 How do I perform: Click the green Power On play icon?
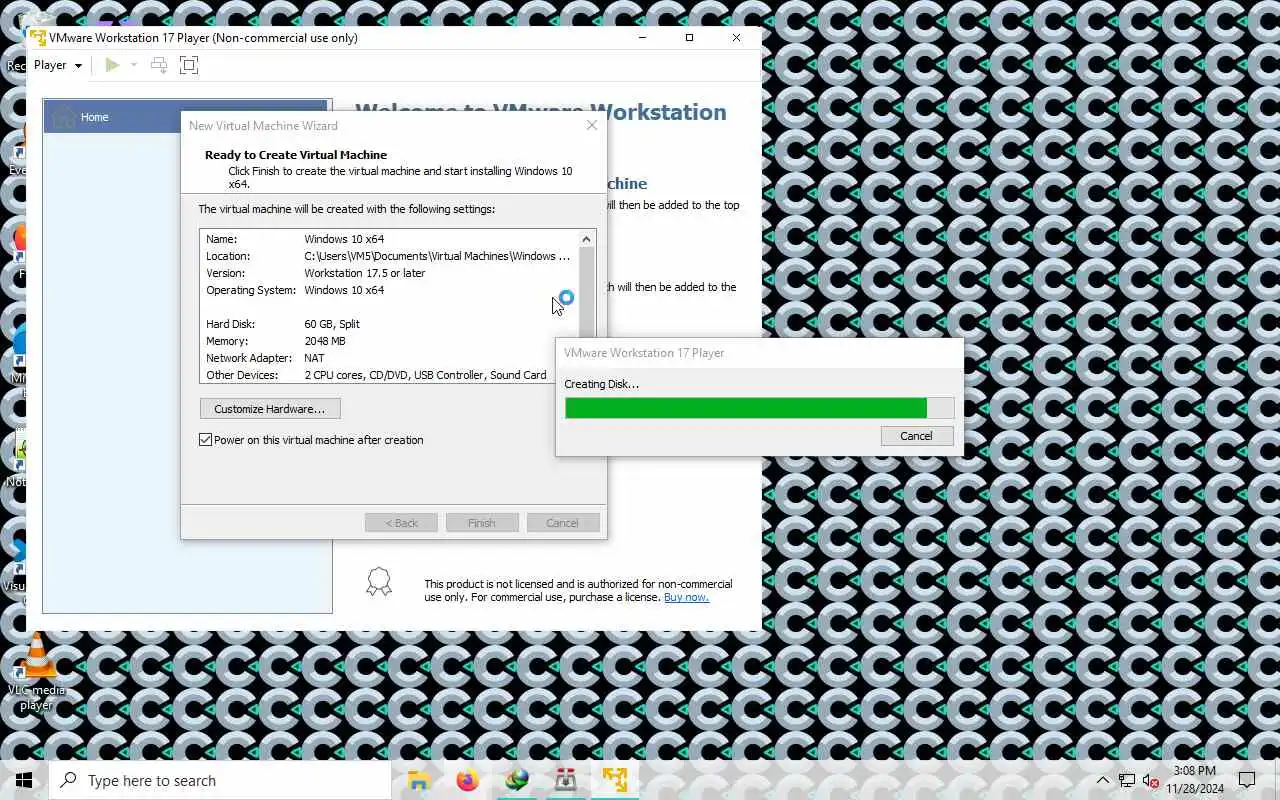(112, 65)
